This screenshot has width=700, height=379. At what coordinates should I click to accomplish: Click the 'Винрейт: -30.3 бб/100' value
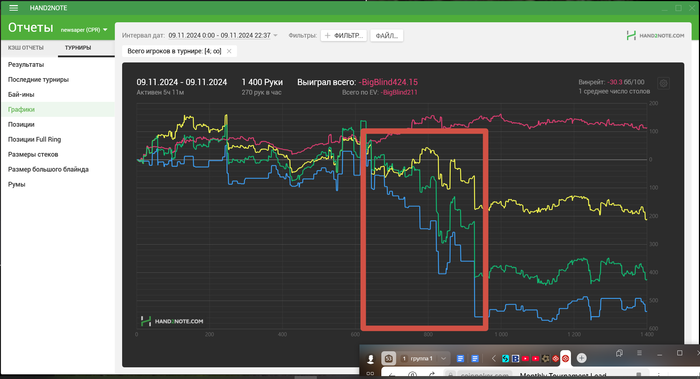pos(611,82)
